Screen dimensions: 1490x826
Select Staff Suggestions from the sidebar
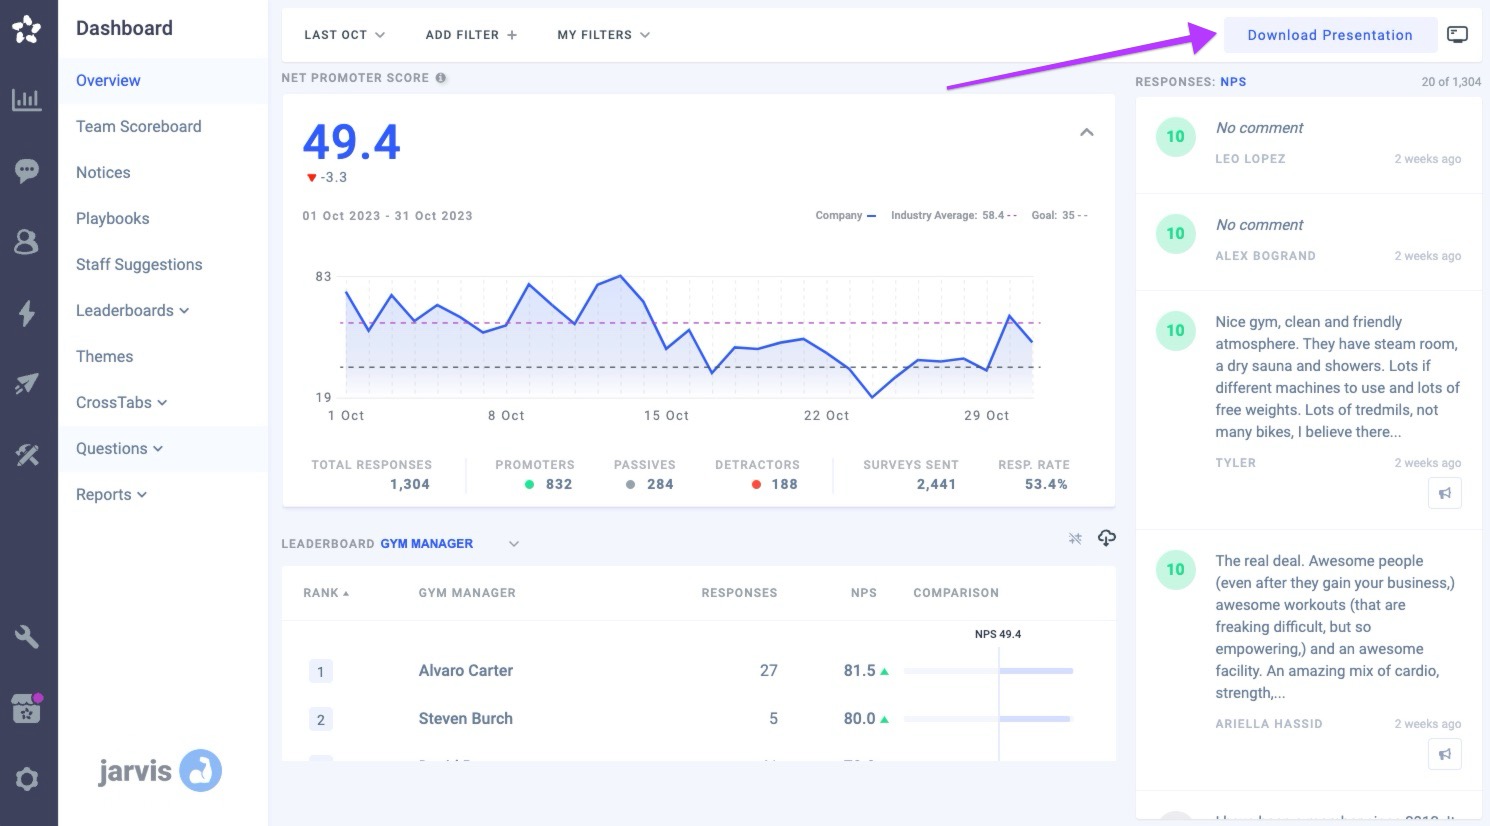click(139, 265)
